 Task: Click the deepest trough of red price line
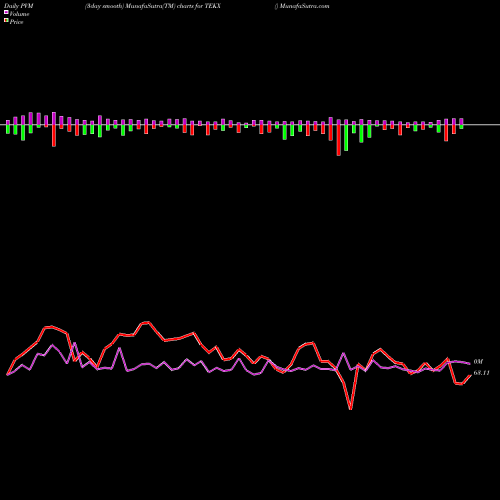tap(351, 408)
